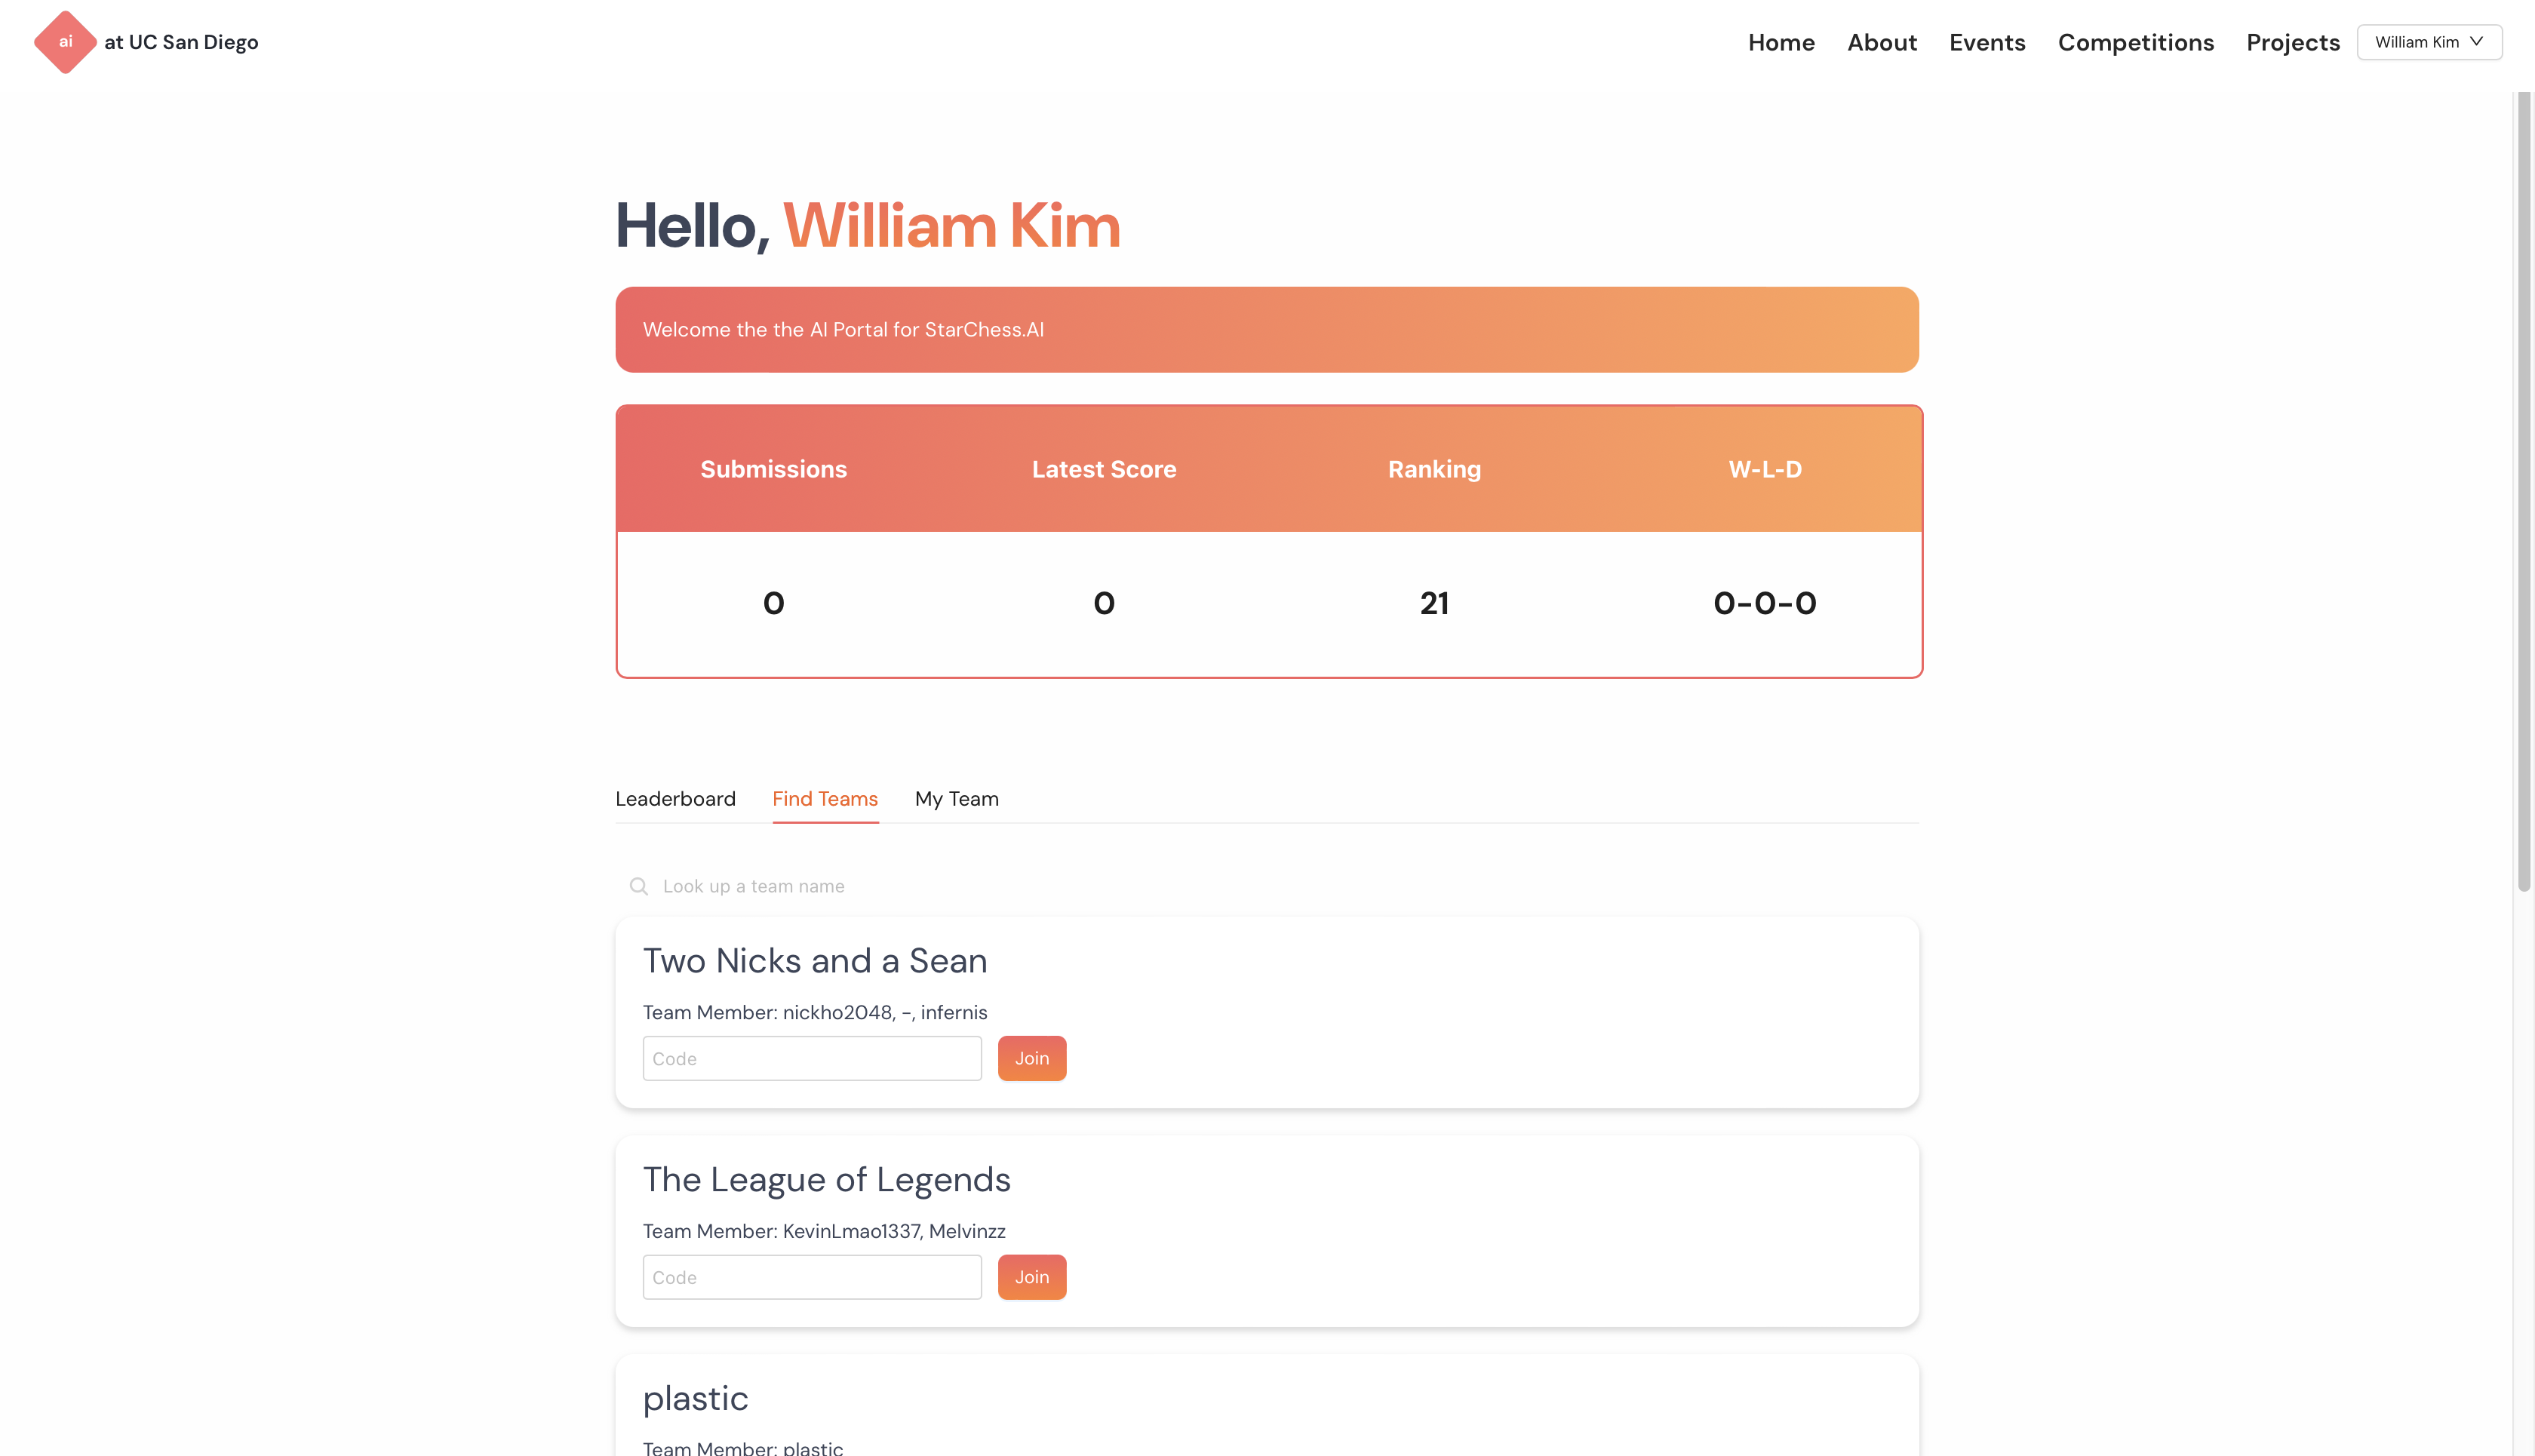
Task: Open the Competitions menu item
Action: [x=2135, y=42]
